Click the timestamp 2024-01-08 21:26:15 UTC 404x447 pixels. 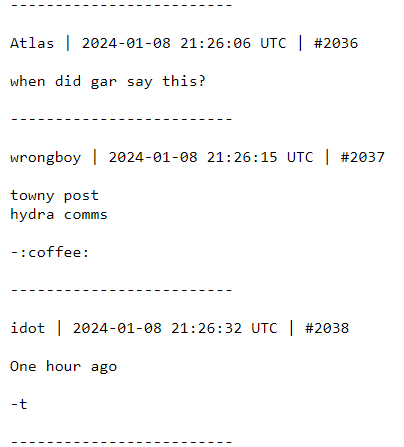(211, 157)
